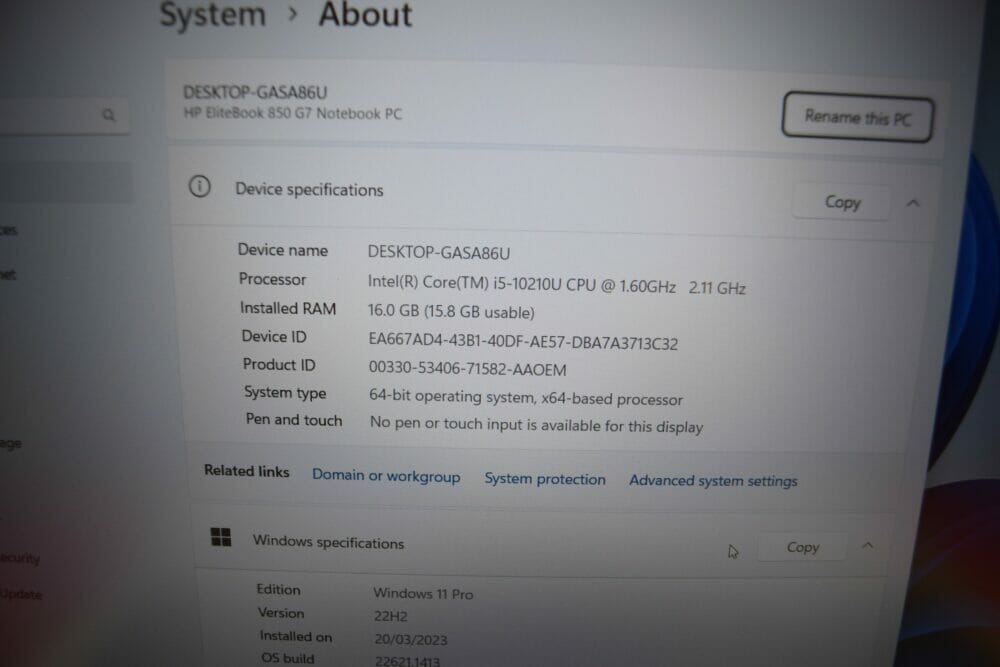Select the Installed RAM value 16.0 GB
Screen dimensions: 1000x667
[393, 311]
